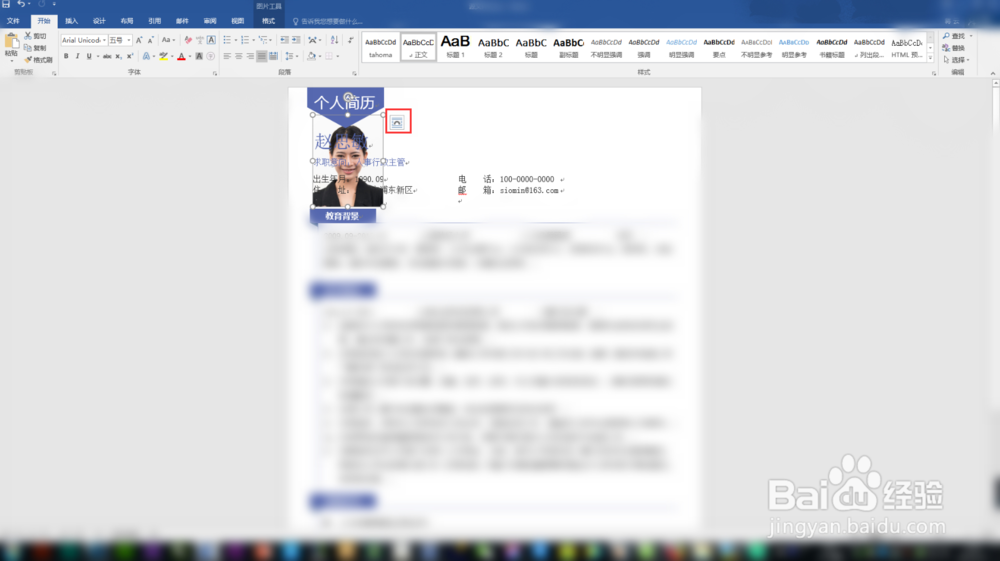Switch to the Picture Tools Format (格式) tab
The width and height of the screenshot is (1000, 561).
pos(268,21)
